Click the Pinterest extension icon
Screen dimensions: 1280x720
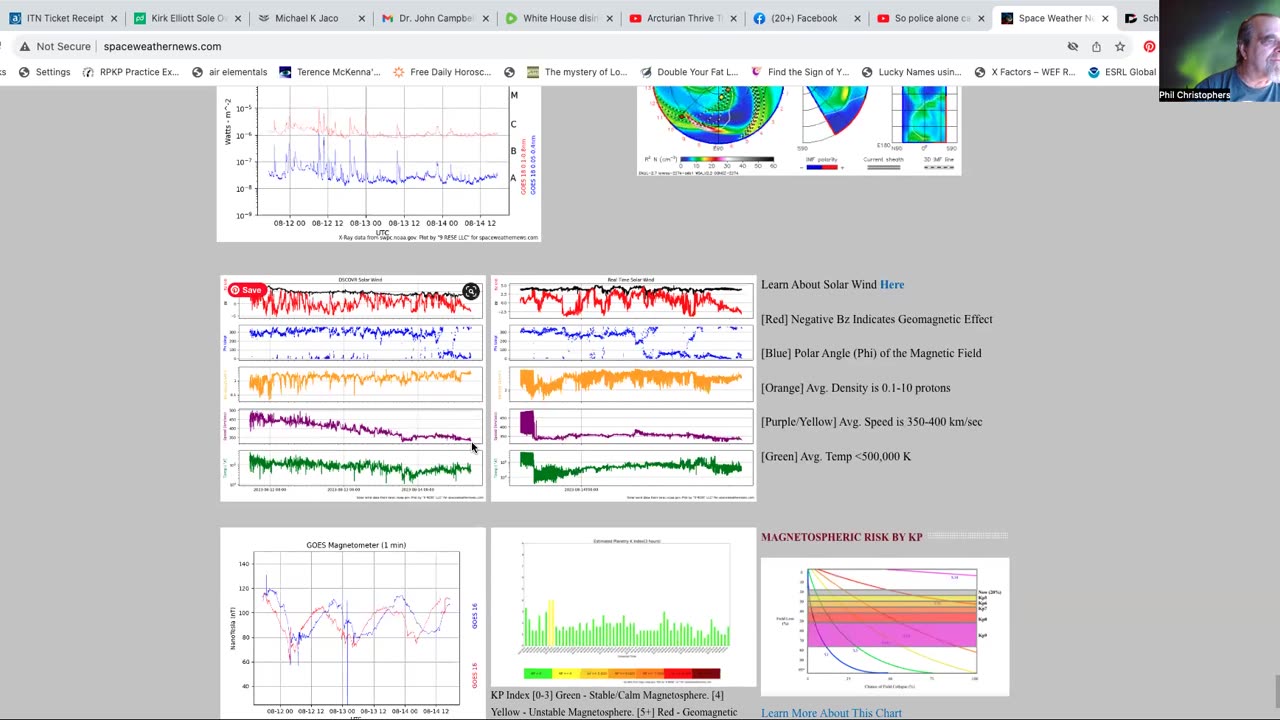point(1150,46)
